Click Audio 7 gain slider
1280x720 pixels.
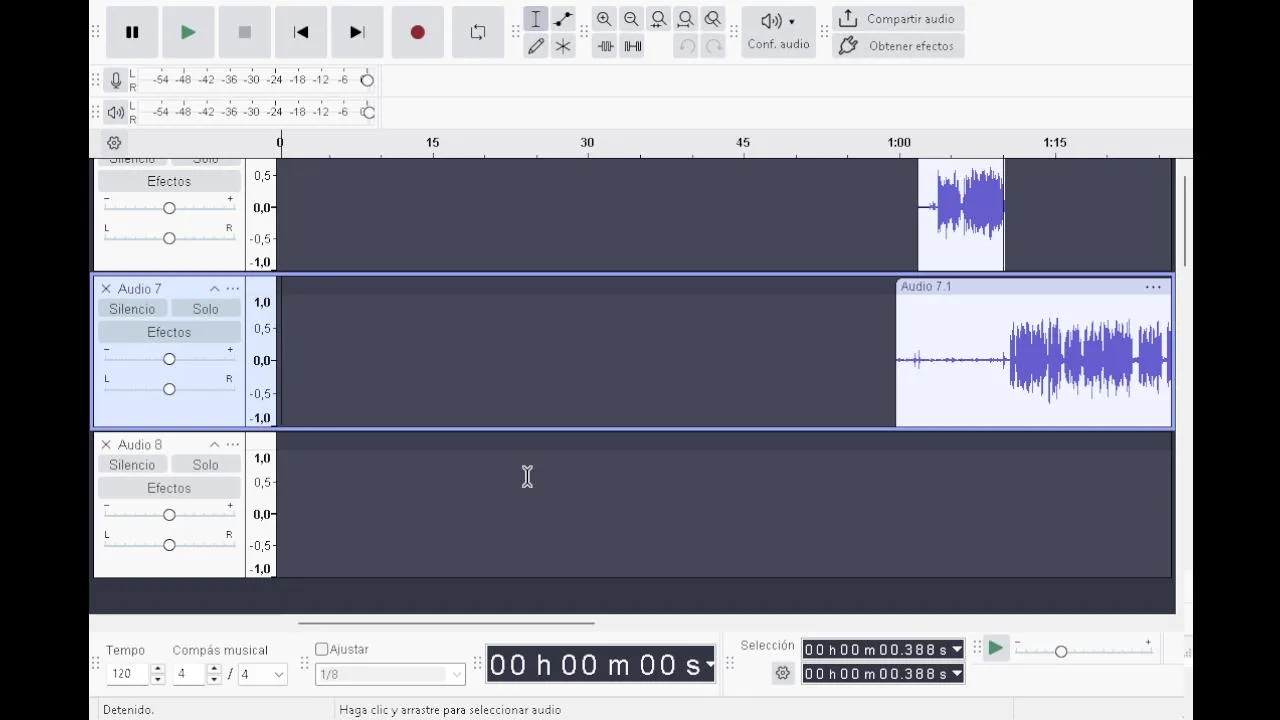click(x=169, y=358)
